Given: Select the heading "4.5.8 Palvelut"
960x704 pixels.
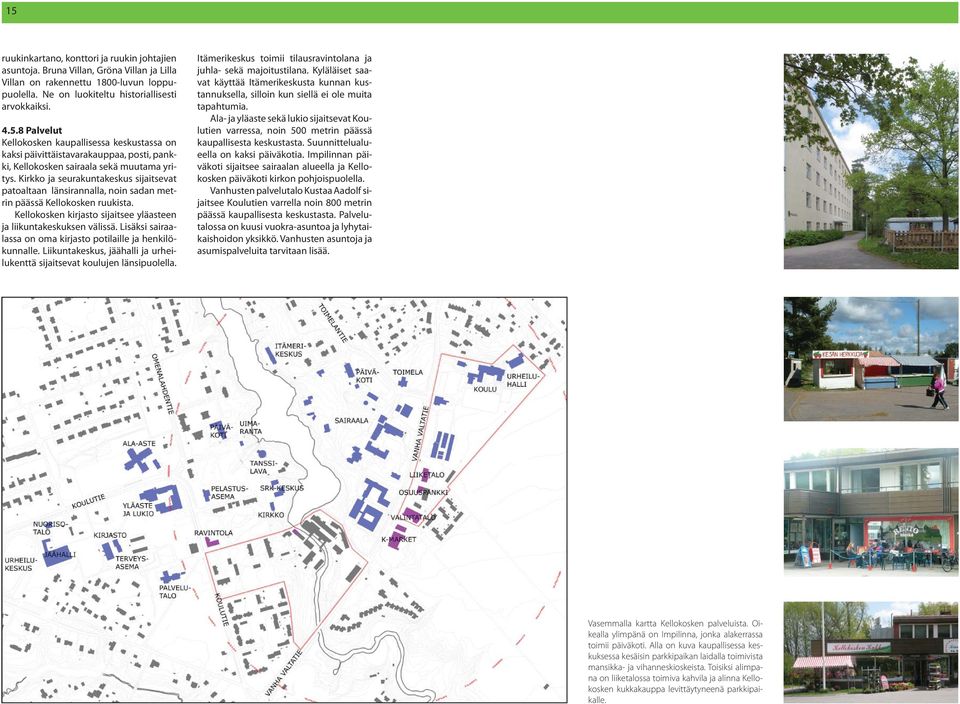Looking at the screenshot, I should (32, 130).
